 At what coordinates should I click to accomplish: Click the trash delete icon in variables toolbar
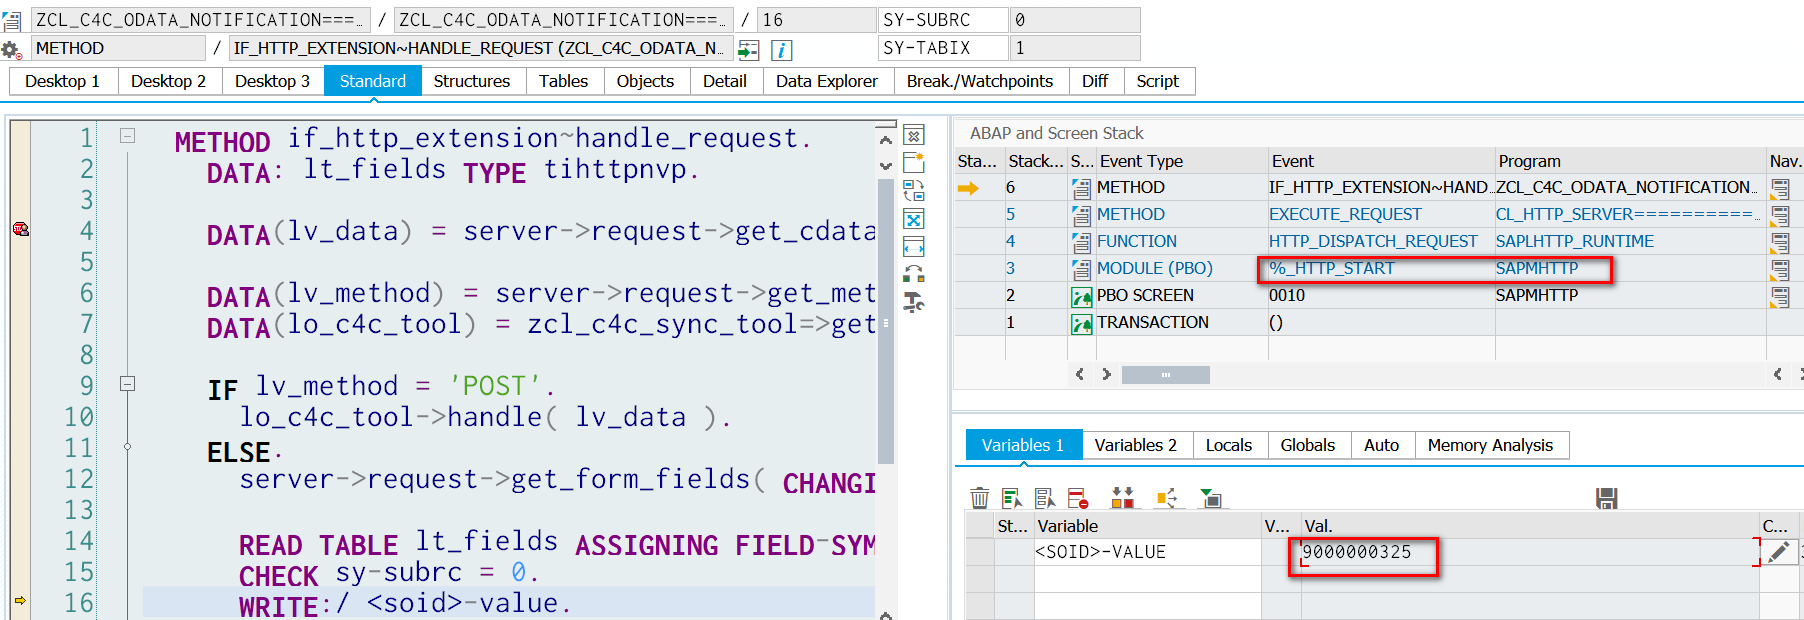pyautogui.click(x=980, y=498)
